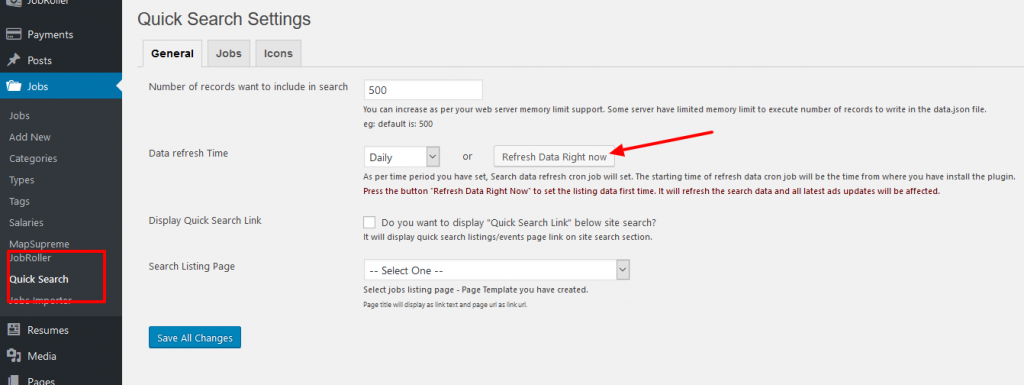
Task: Click the 'Select jobs listing page' hint text
Action: point(475,290)
